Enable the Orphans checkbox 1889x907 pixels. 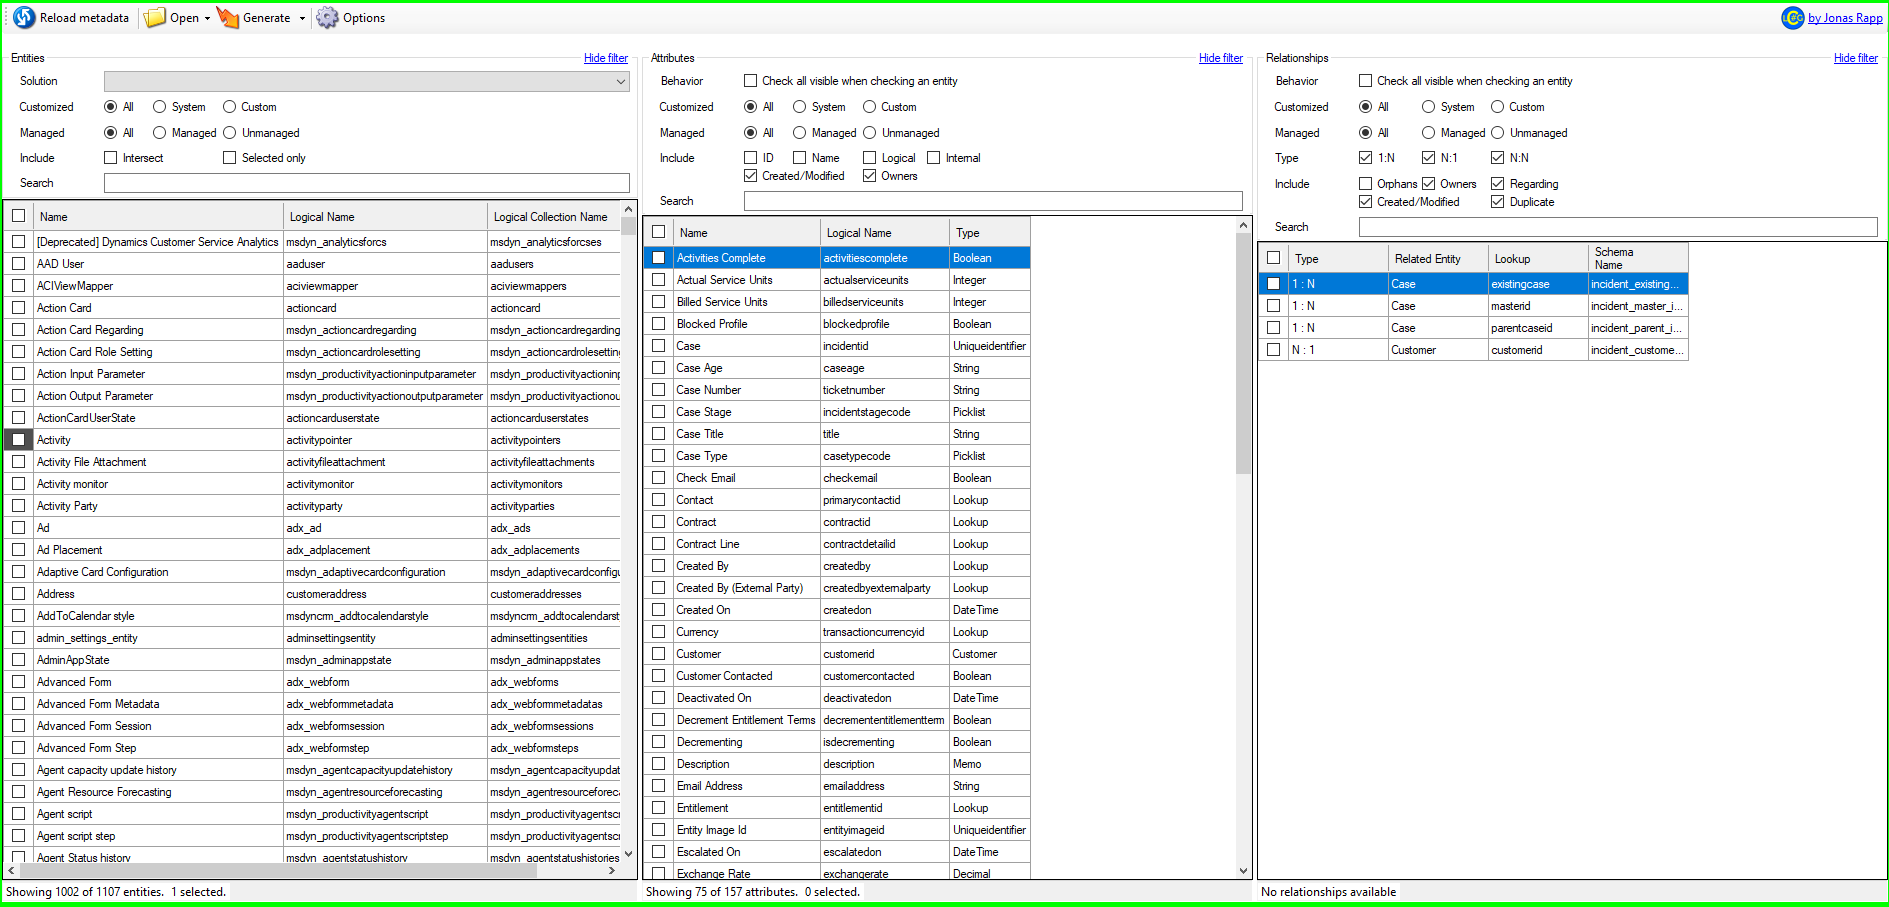pyautogui.click(x=1366, y=184)
